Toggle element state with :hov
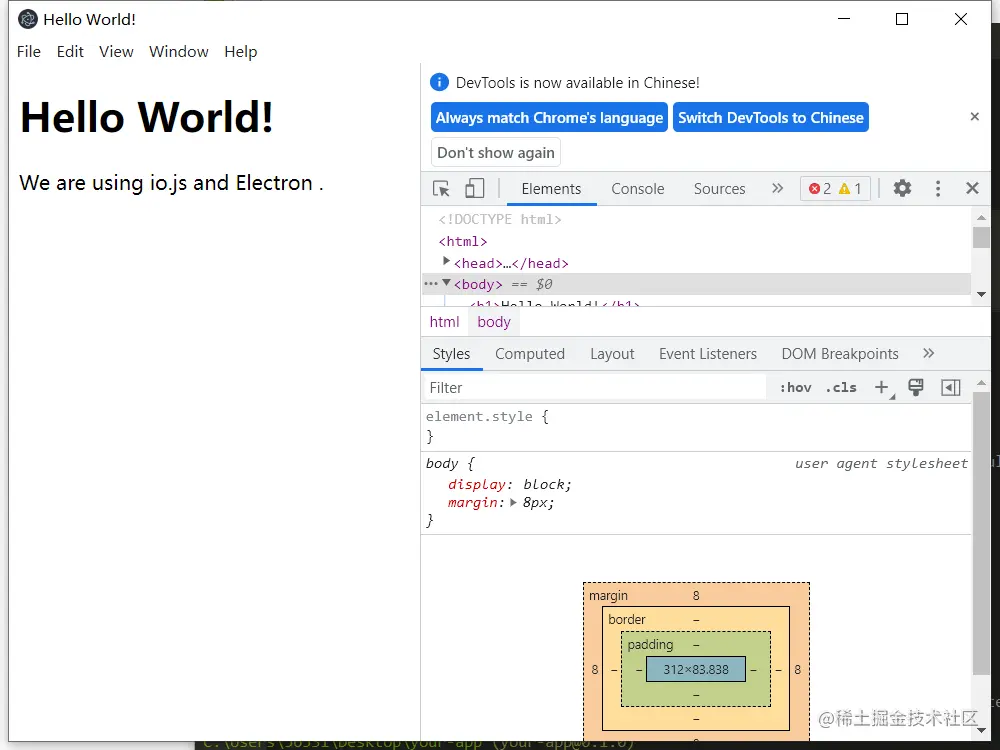 pos(795,388)
